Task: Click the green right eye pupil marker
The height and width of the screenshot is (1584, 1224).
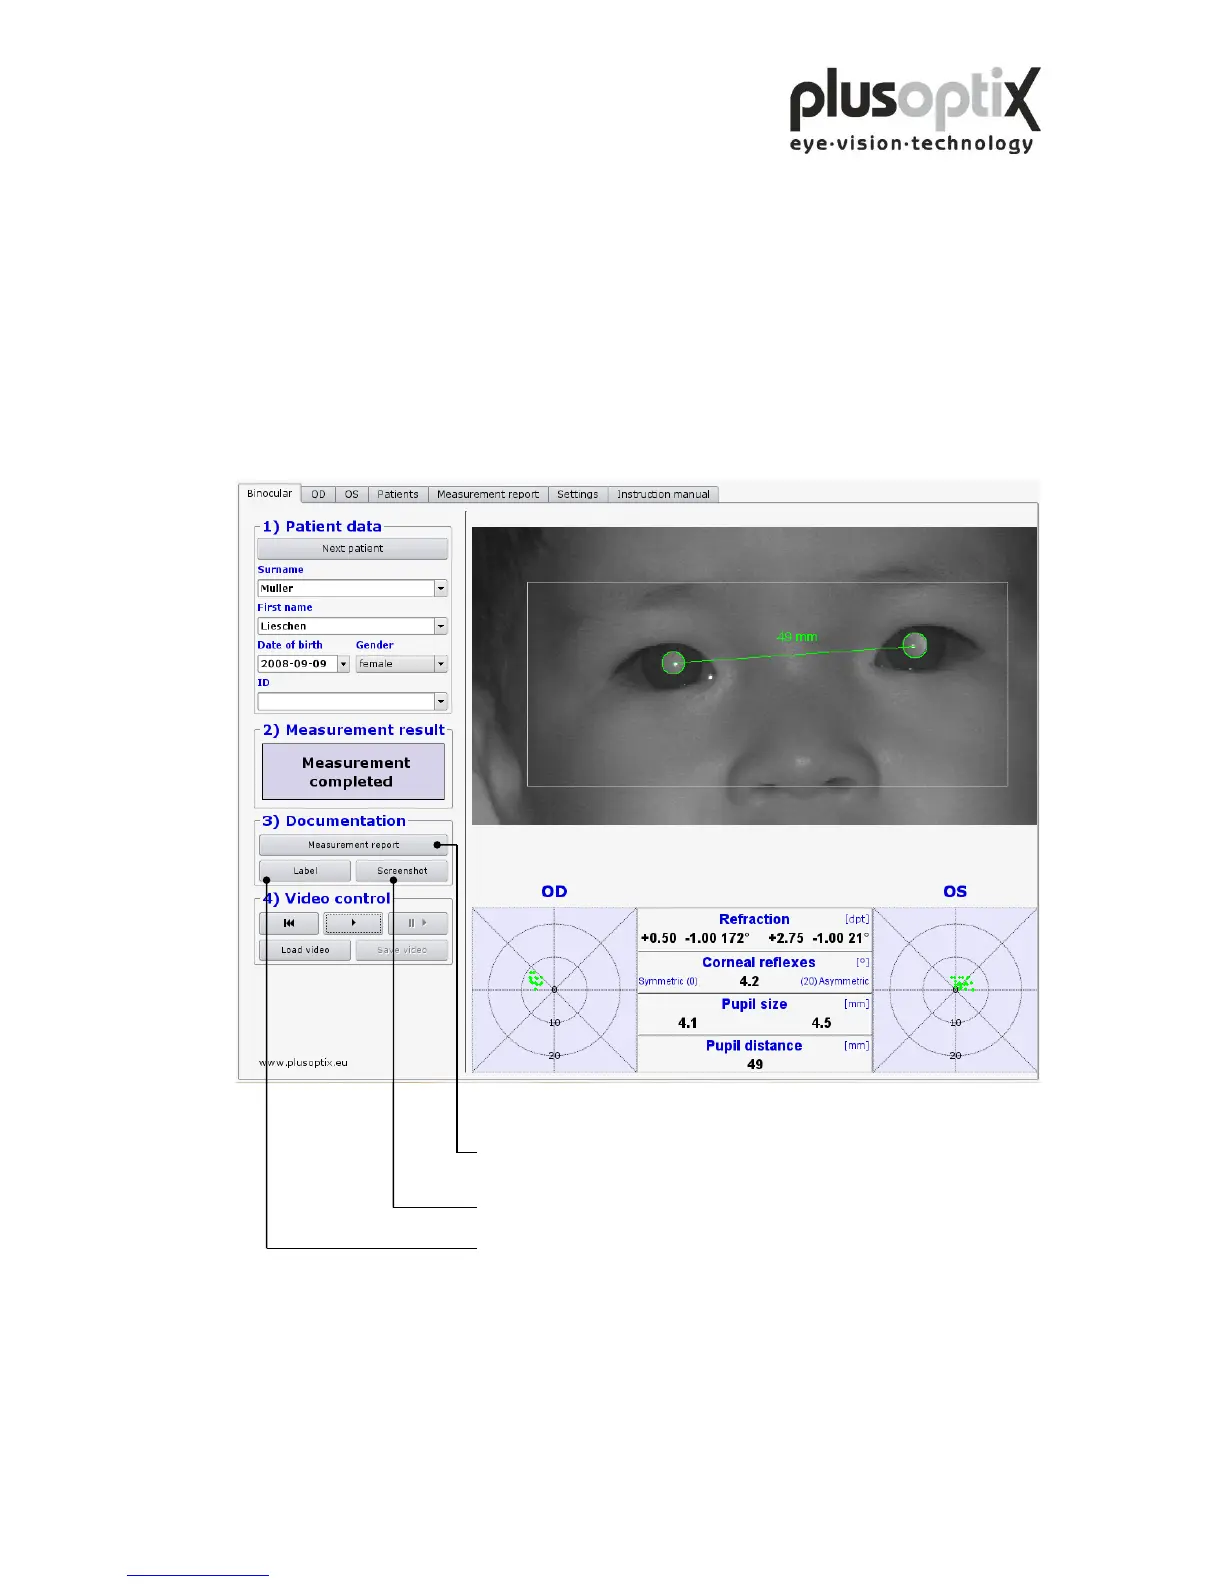Action: pos(674,662)
